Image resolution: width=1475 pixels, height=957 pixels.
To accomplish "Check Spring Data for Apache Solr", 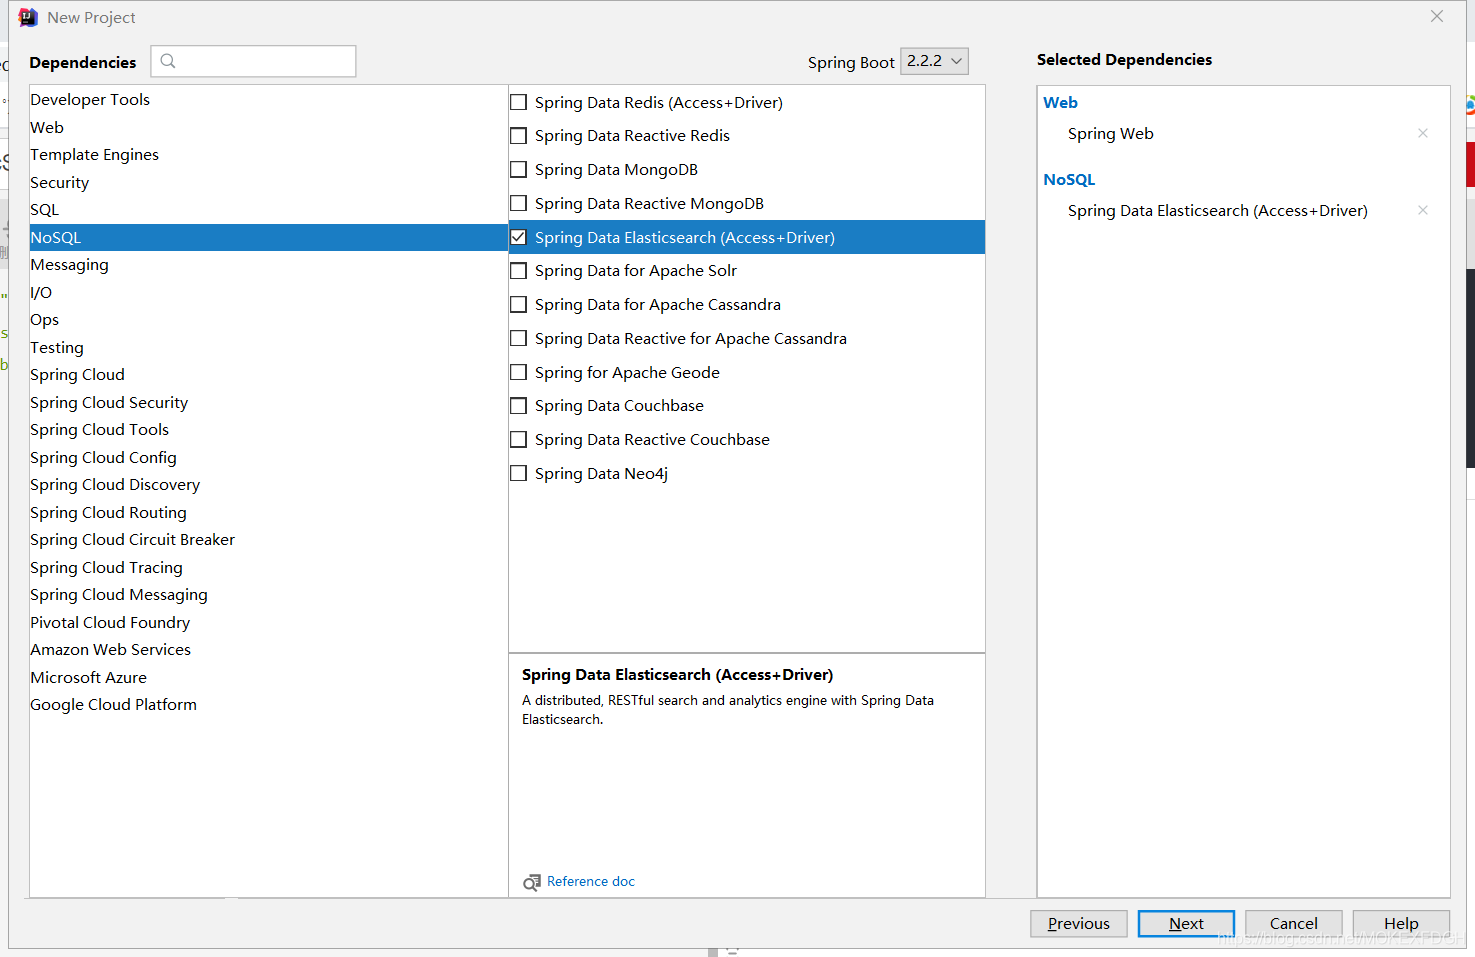I will tap(518, 271).
